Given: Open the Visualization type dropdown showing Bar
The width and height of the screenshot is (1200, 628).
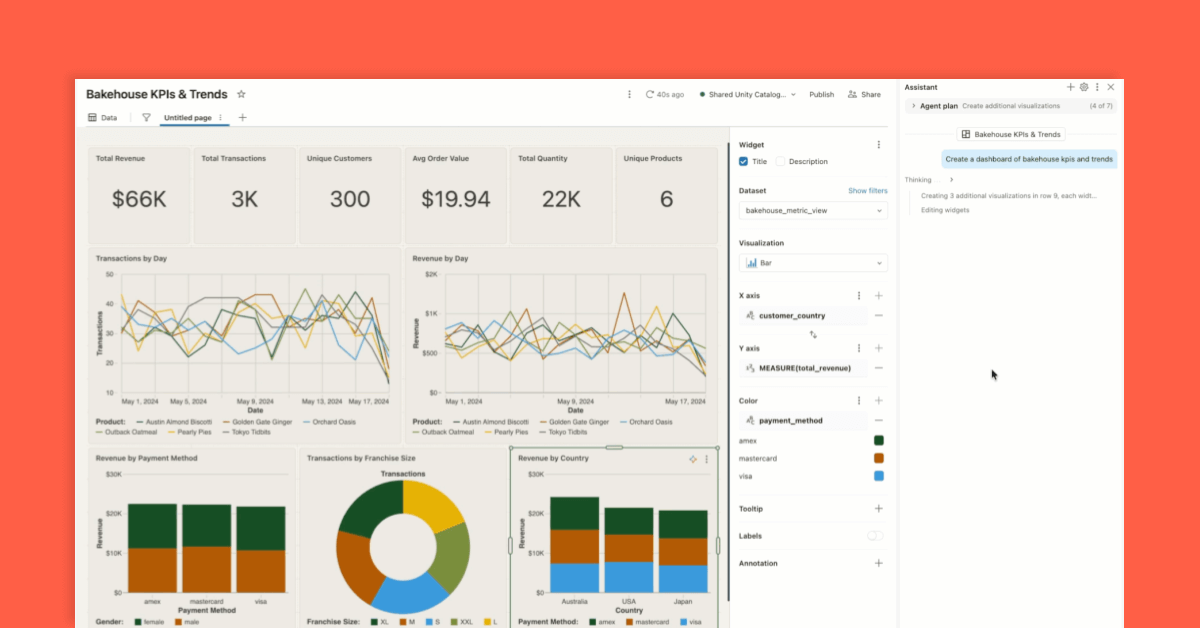Looking at the screenshot, I should [812, 262].
